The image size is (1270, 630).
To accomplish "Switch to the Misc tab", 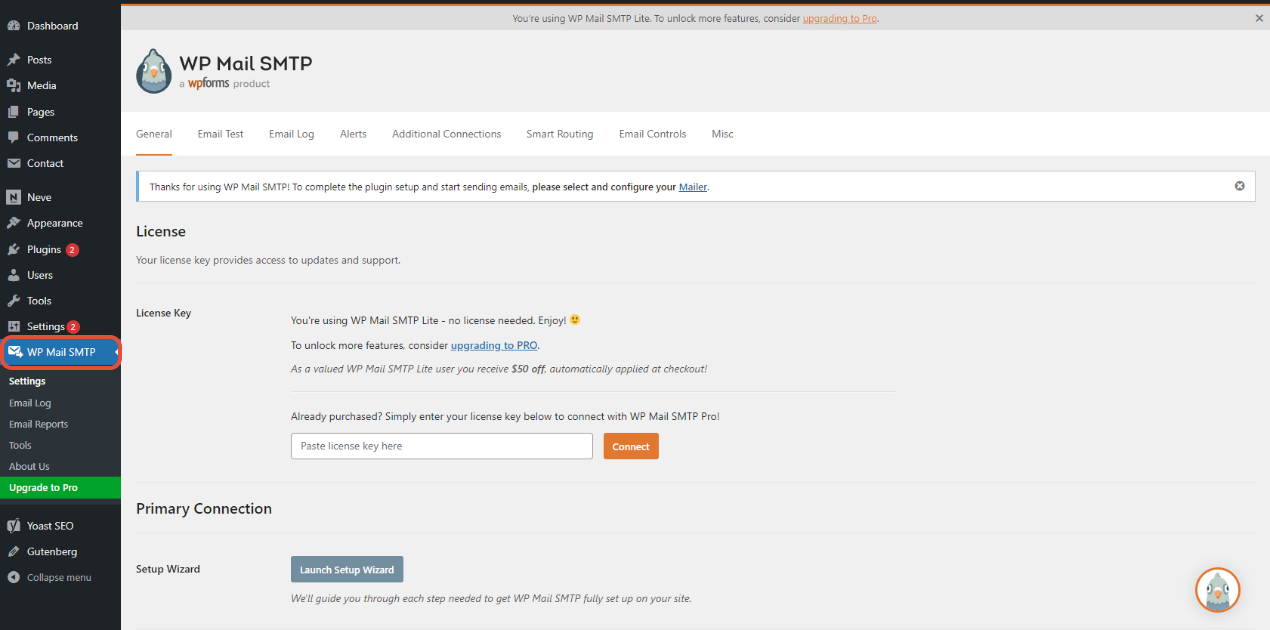I will pos(722,134).
